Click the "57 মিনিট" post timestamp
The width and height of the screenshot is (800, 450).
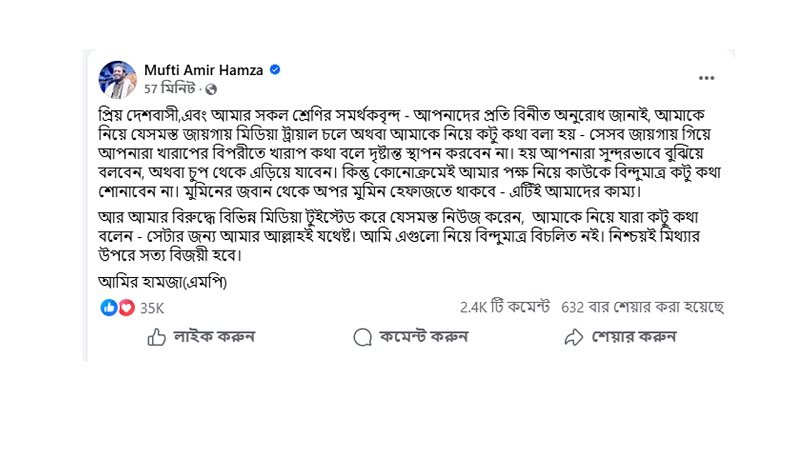click(168, 88)
